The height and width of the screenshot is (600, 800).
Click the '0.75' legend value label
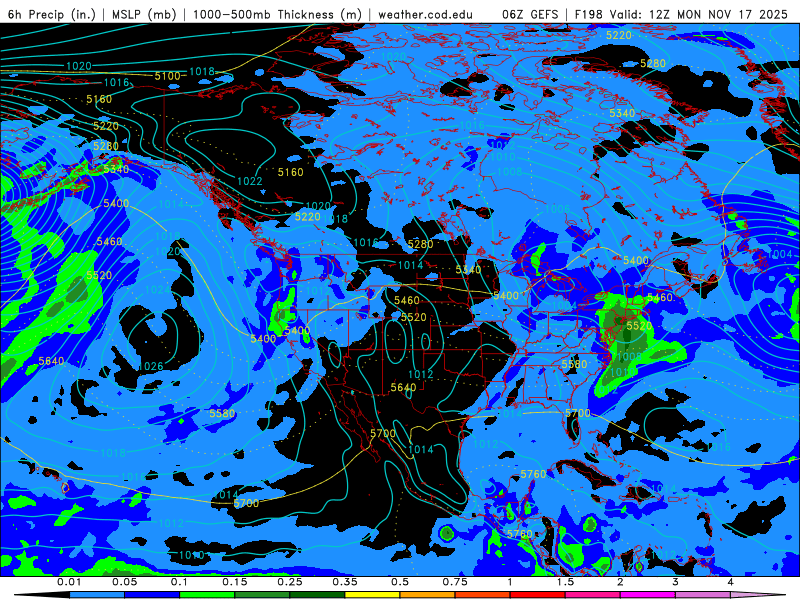click(x=455, y=582)
